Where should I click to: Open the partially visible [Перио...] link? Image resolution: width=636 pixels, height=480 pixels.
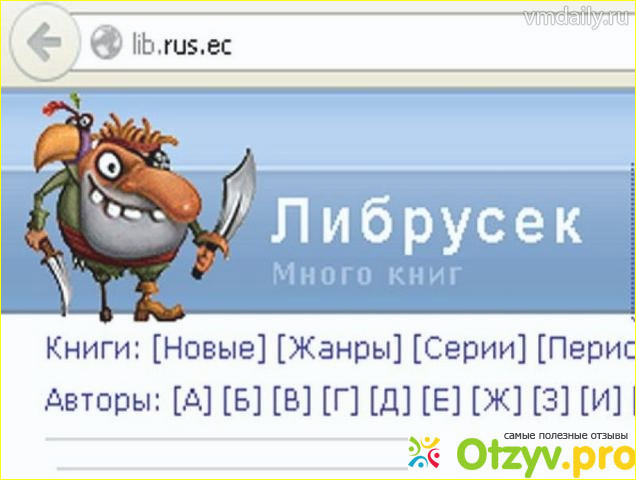pos(586,349)
